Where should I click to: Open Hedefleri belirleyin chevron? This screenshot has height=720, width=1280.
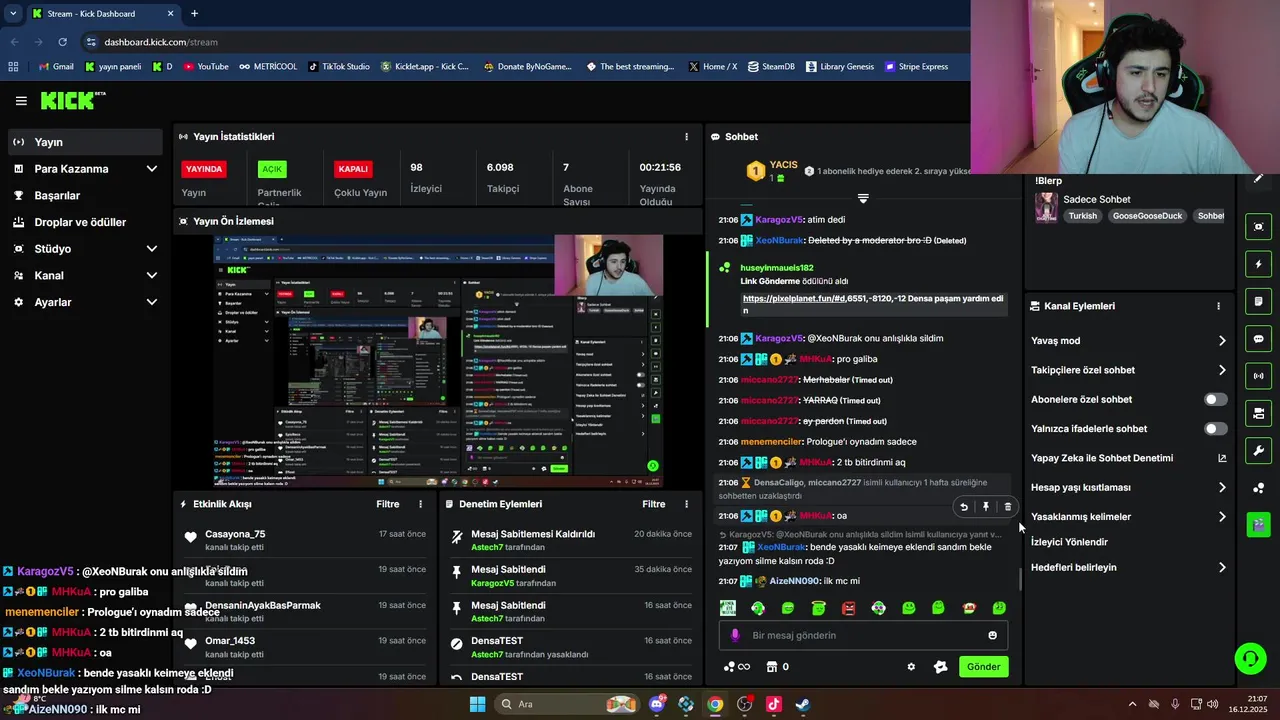click(1221, 567)
